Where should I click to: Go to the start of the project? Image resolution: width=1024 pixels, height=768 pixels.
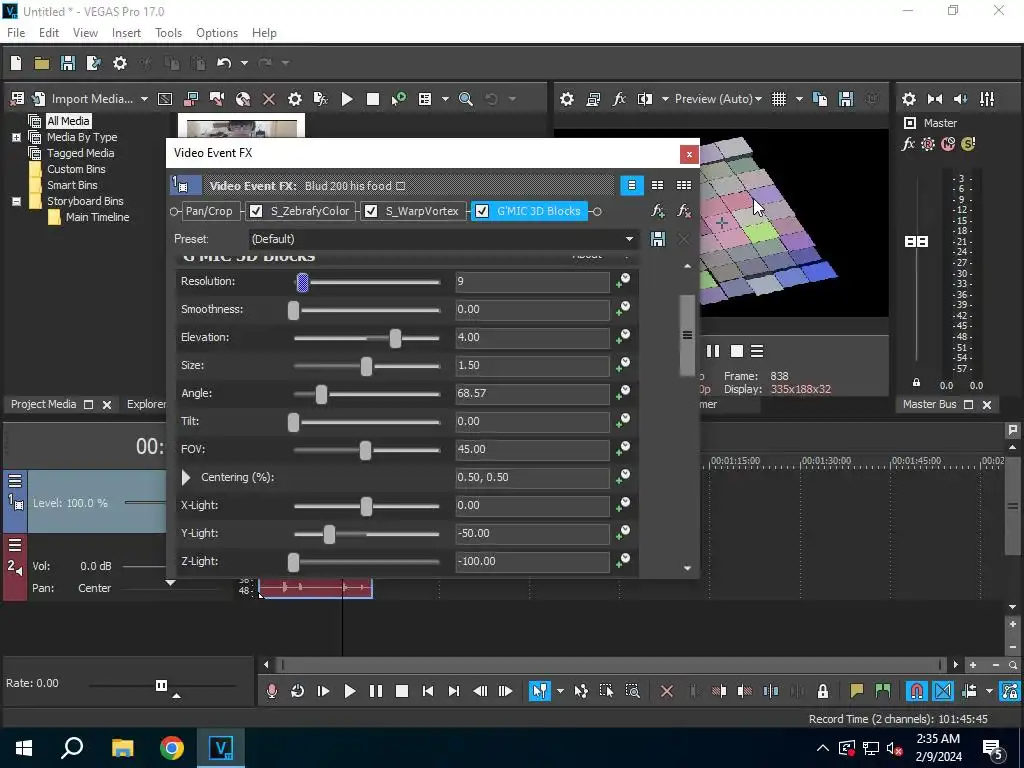[428, 691]
